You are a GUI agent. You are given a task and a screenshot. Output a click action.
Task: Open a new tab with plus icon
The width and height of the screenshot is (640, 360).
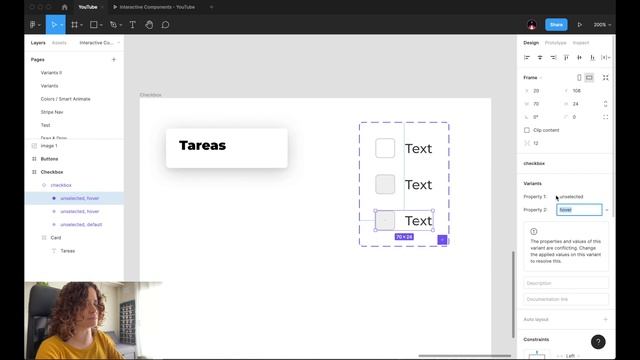(x=211, y=7)
